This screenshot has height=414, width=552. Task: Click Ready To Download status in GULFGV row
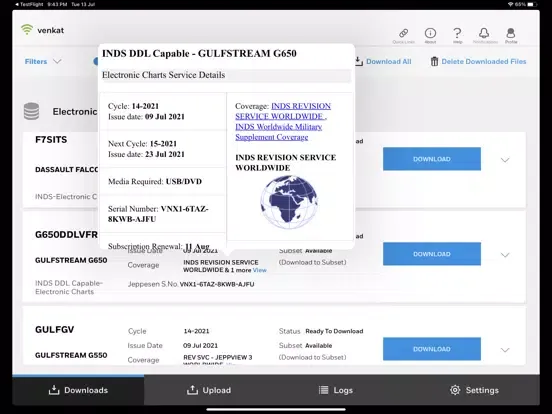[x=334, y=331]
